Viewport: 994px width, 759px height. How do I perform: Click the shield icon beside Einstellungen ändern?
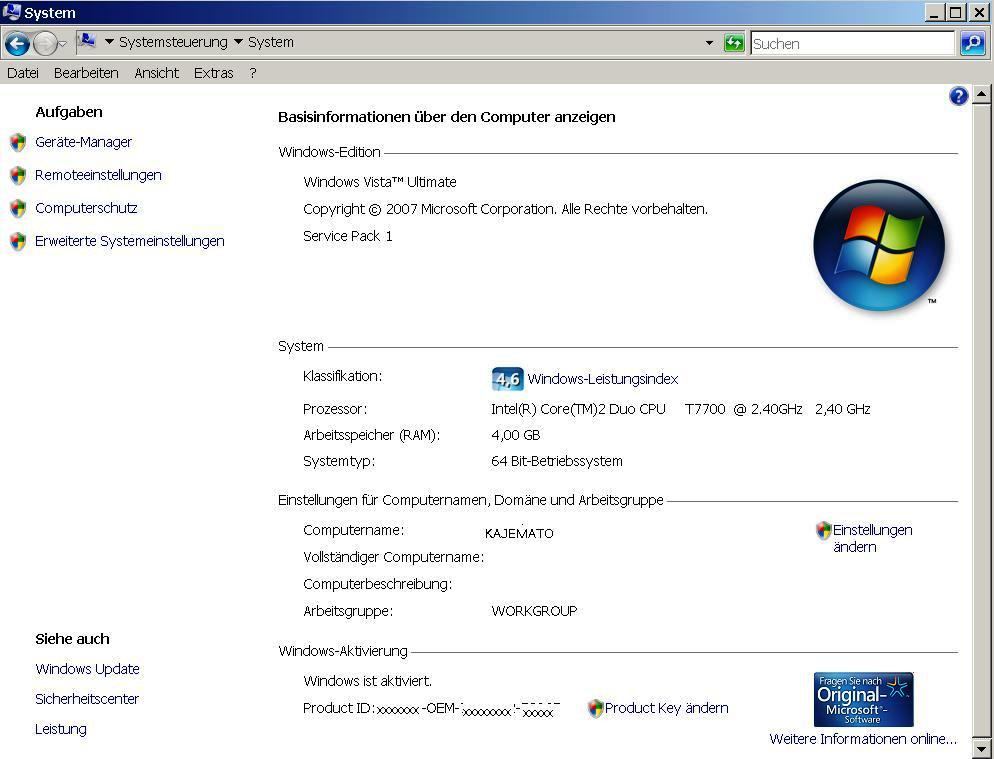click(x=823, y=530)
